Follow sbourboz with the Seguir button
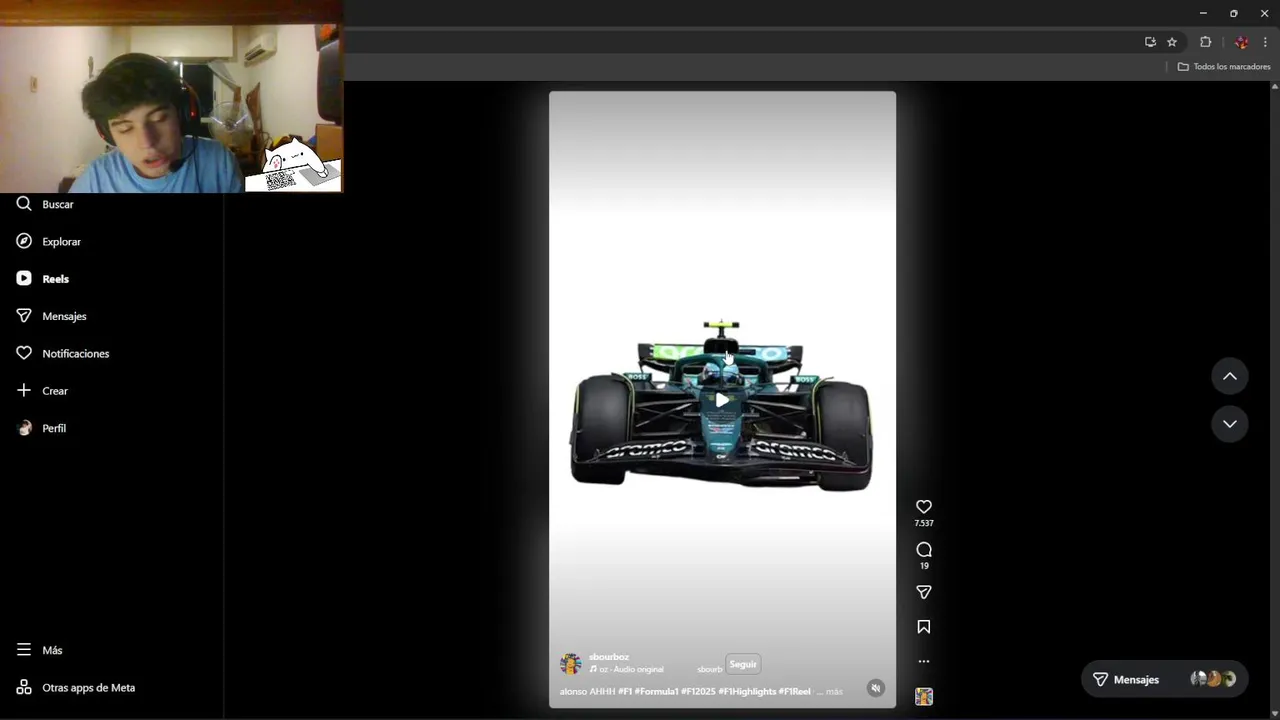The height and width of the screenshot is (720, 1280). pyautogui.click(x=743, y=664)
